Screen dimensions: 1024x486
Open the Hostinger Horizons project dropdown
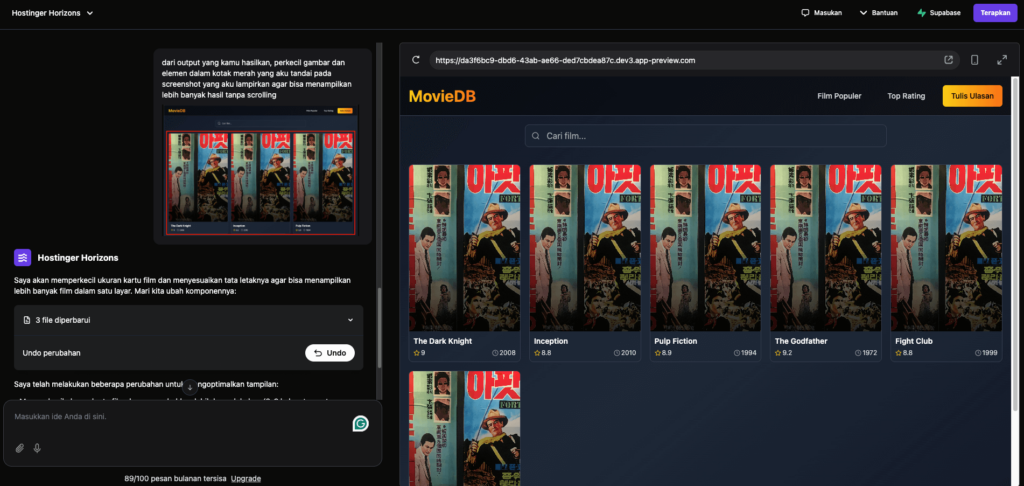click(52, 12)
